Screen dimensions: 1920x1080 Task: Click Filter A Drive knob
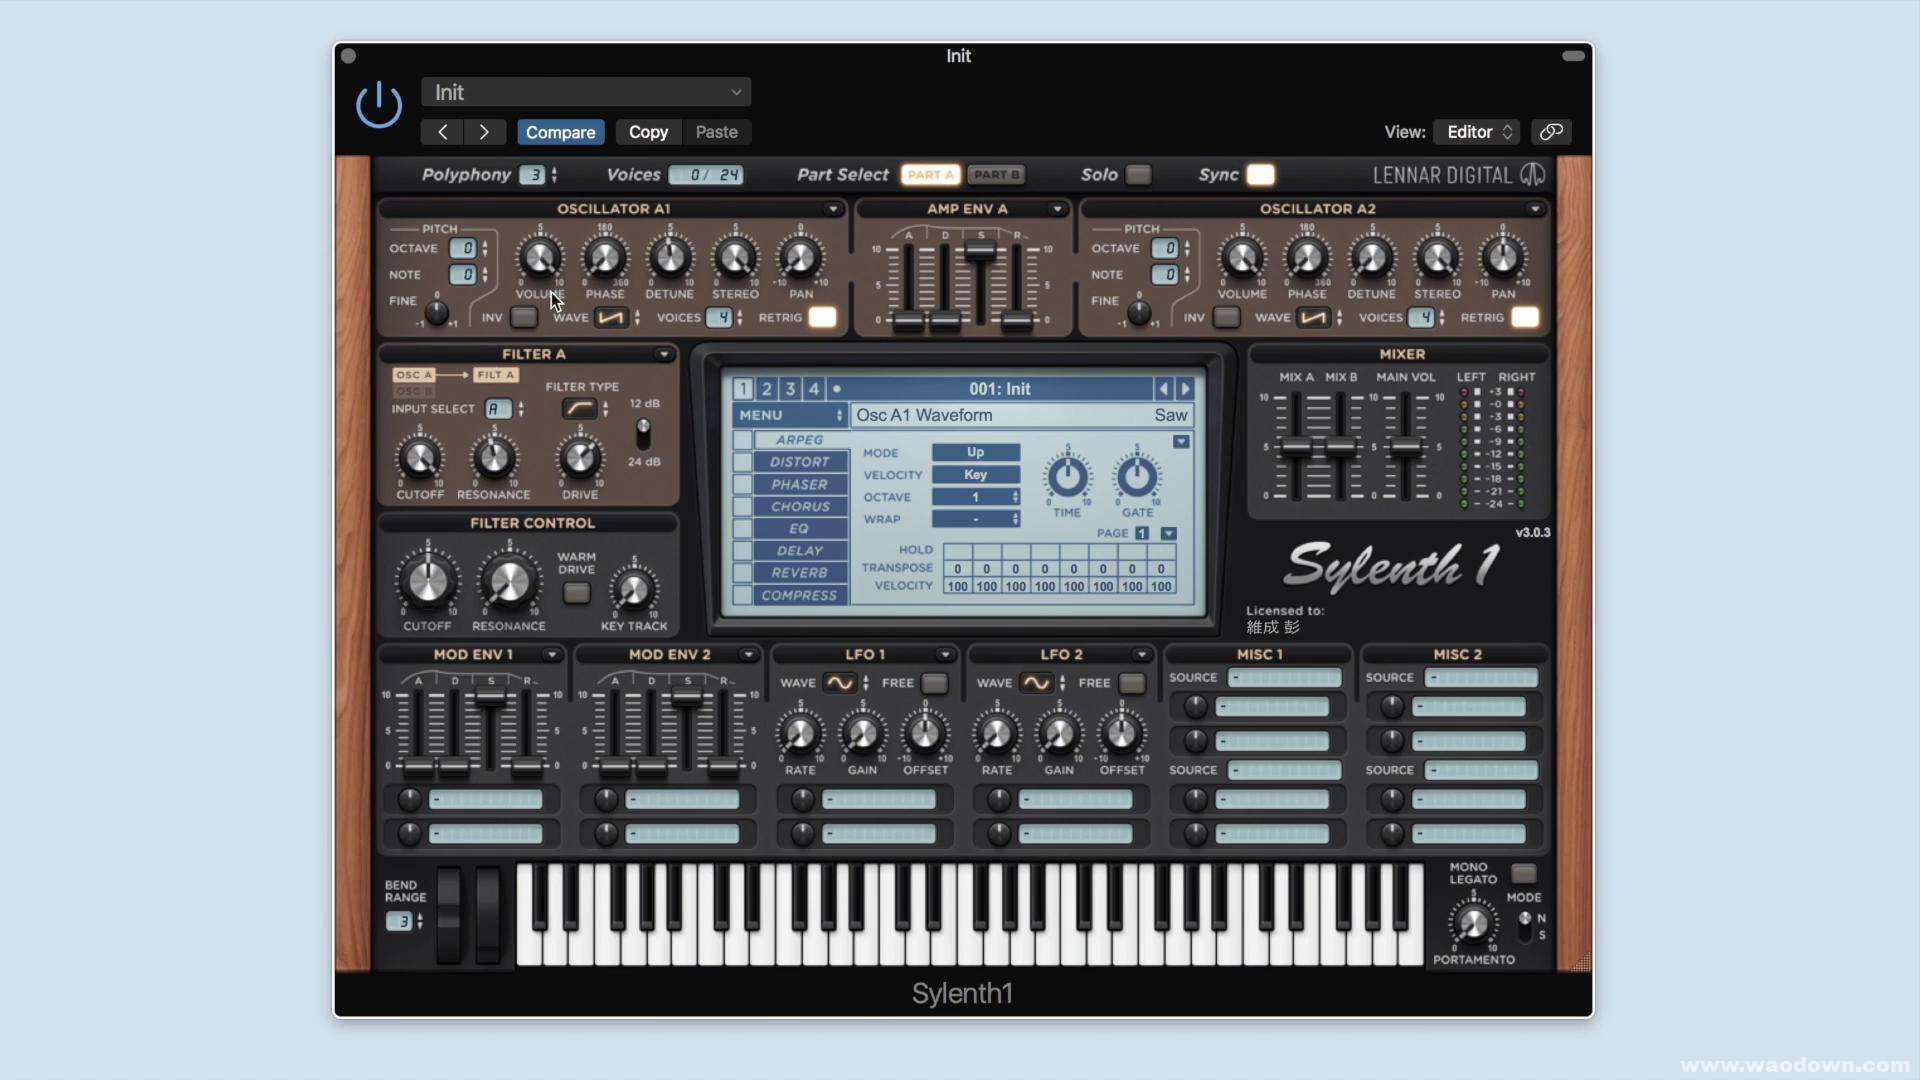(x=580, y=459)
